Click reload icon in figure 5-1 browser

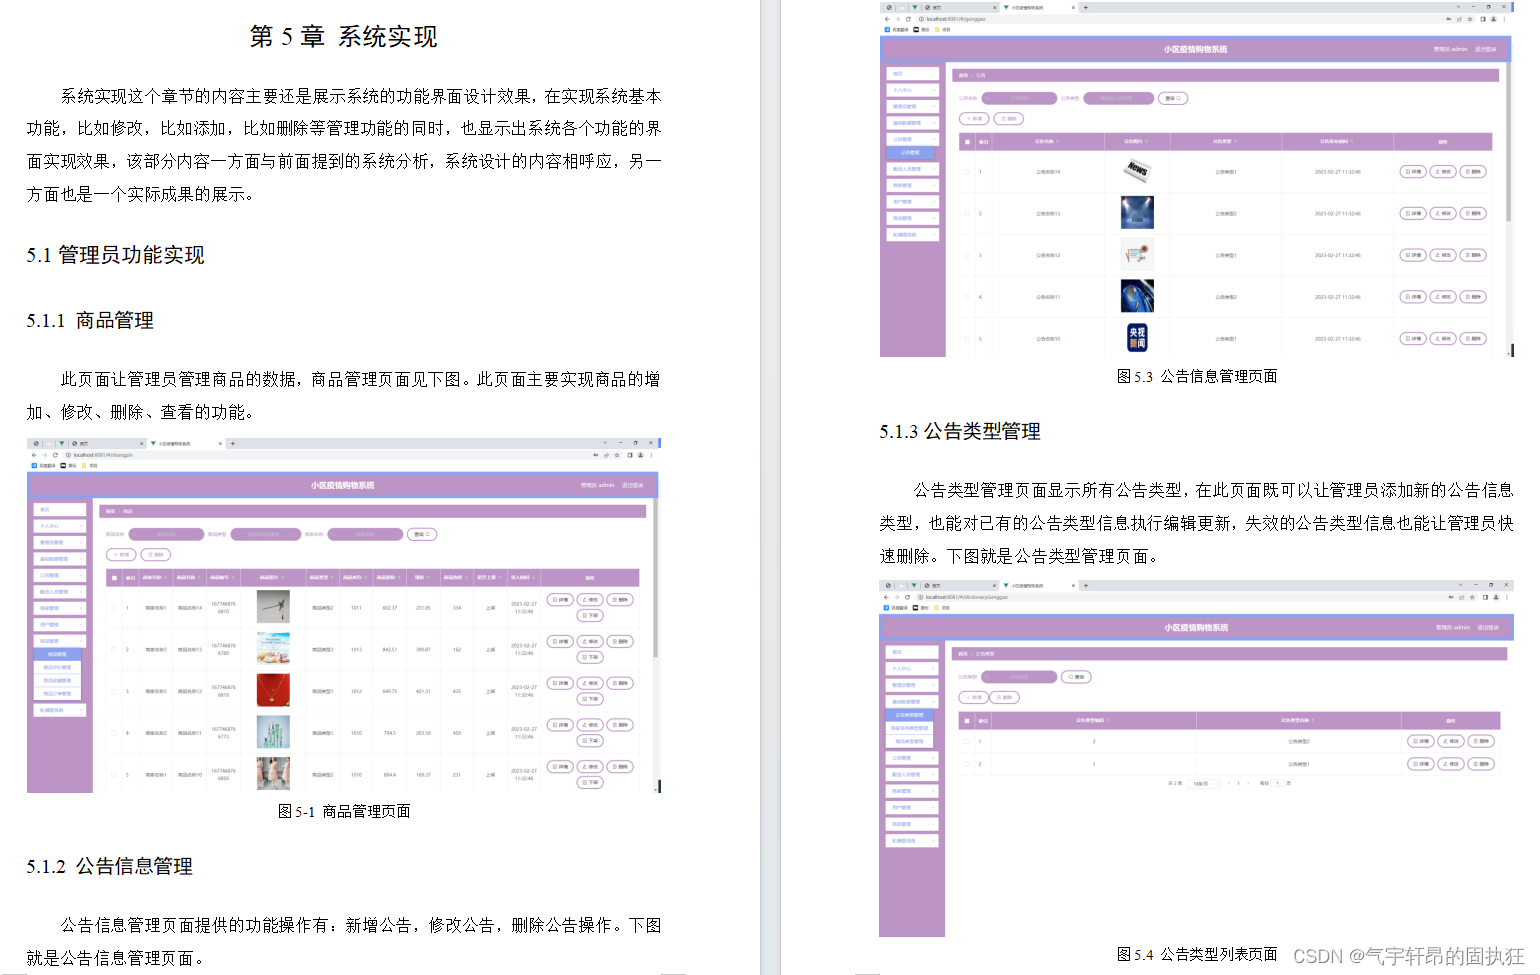(x=55, y=455)
